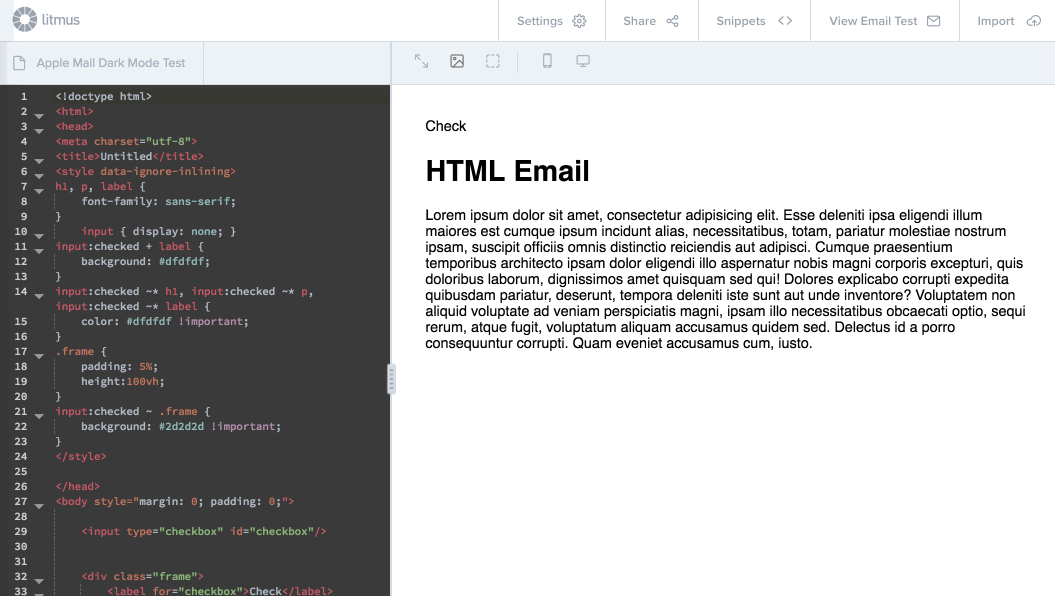This screenshot has width=1055, height=596.
Task: Click the View Email Test envelope icon
Action: (933, 21)
